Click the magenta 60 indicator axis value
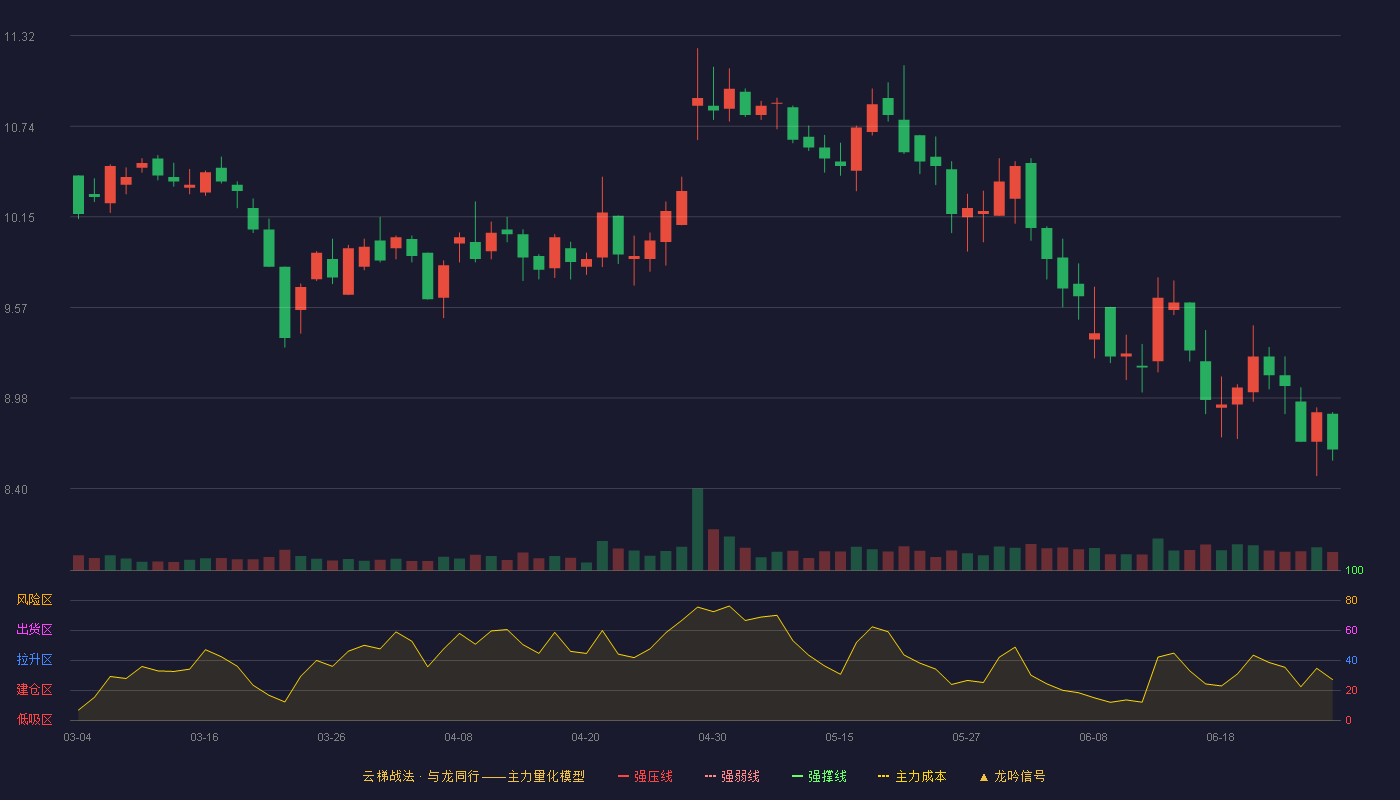This screenshot has height=800, width=1400. [1351, 631]
